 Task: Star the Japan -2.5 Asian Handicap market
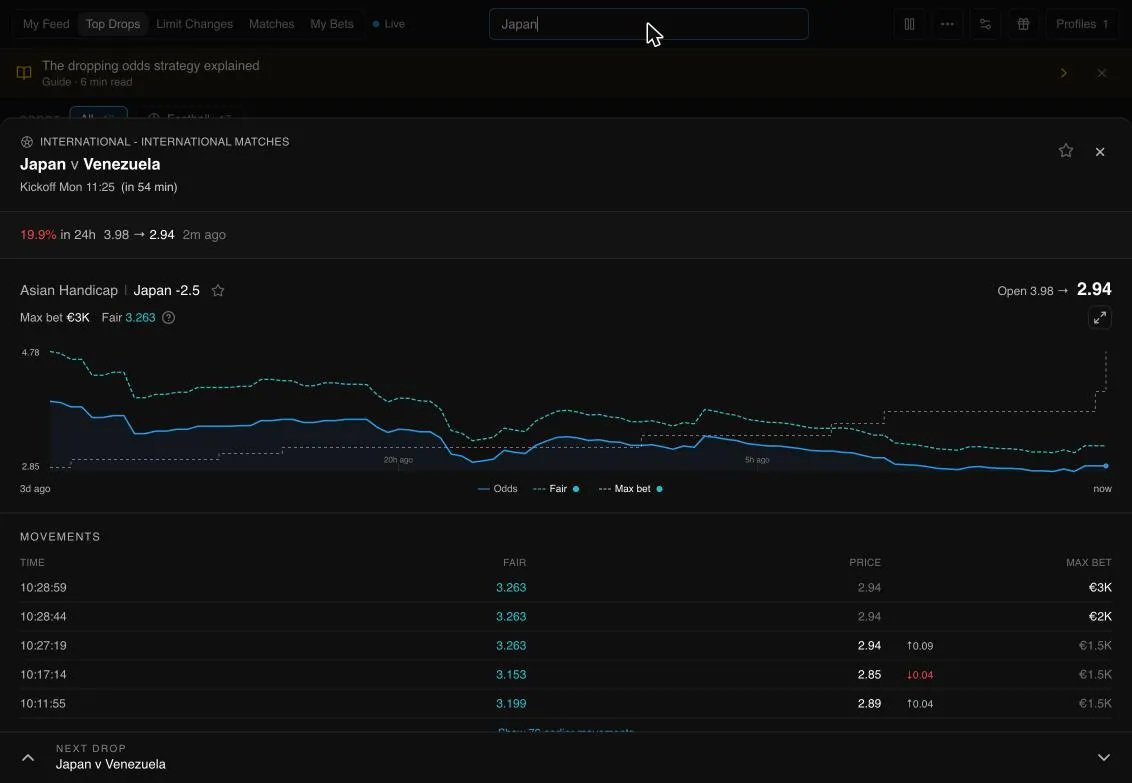[218, 290]
